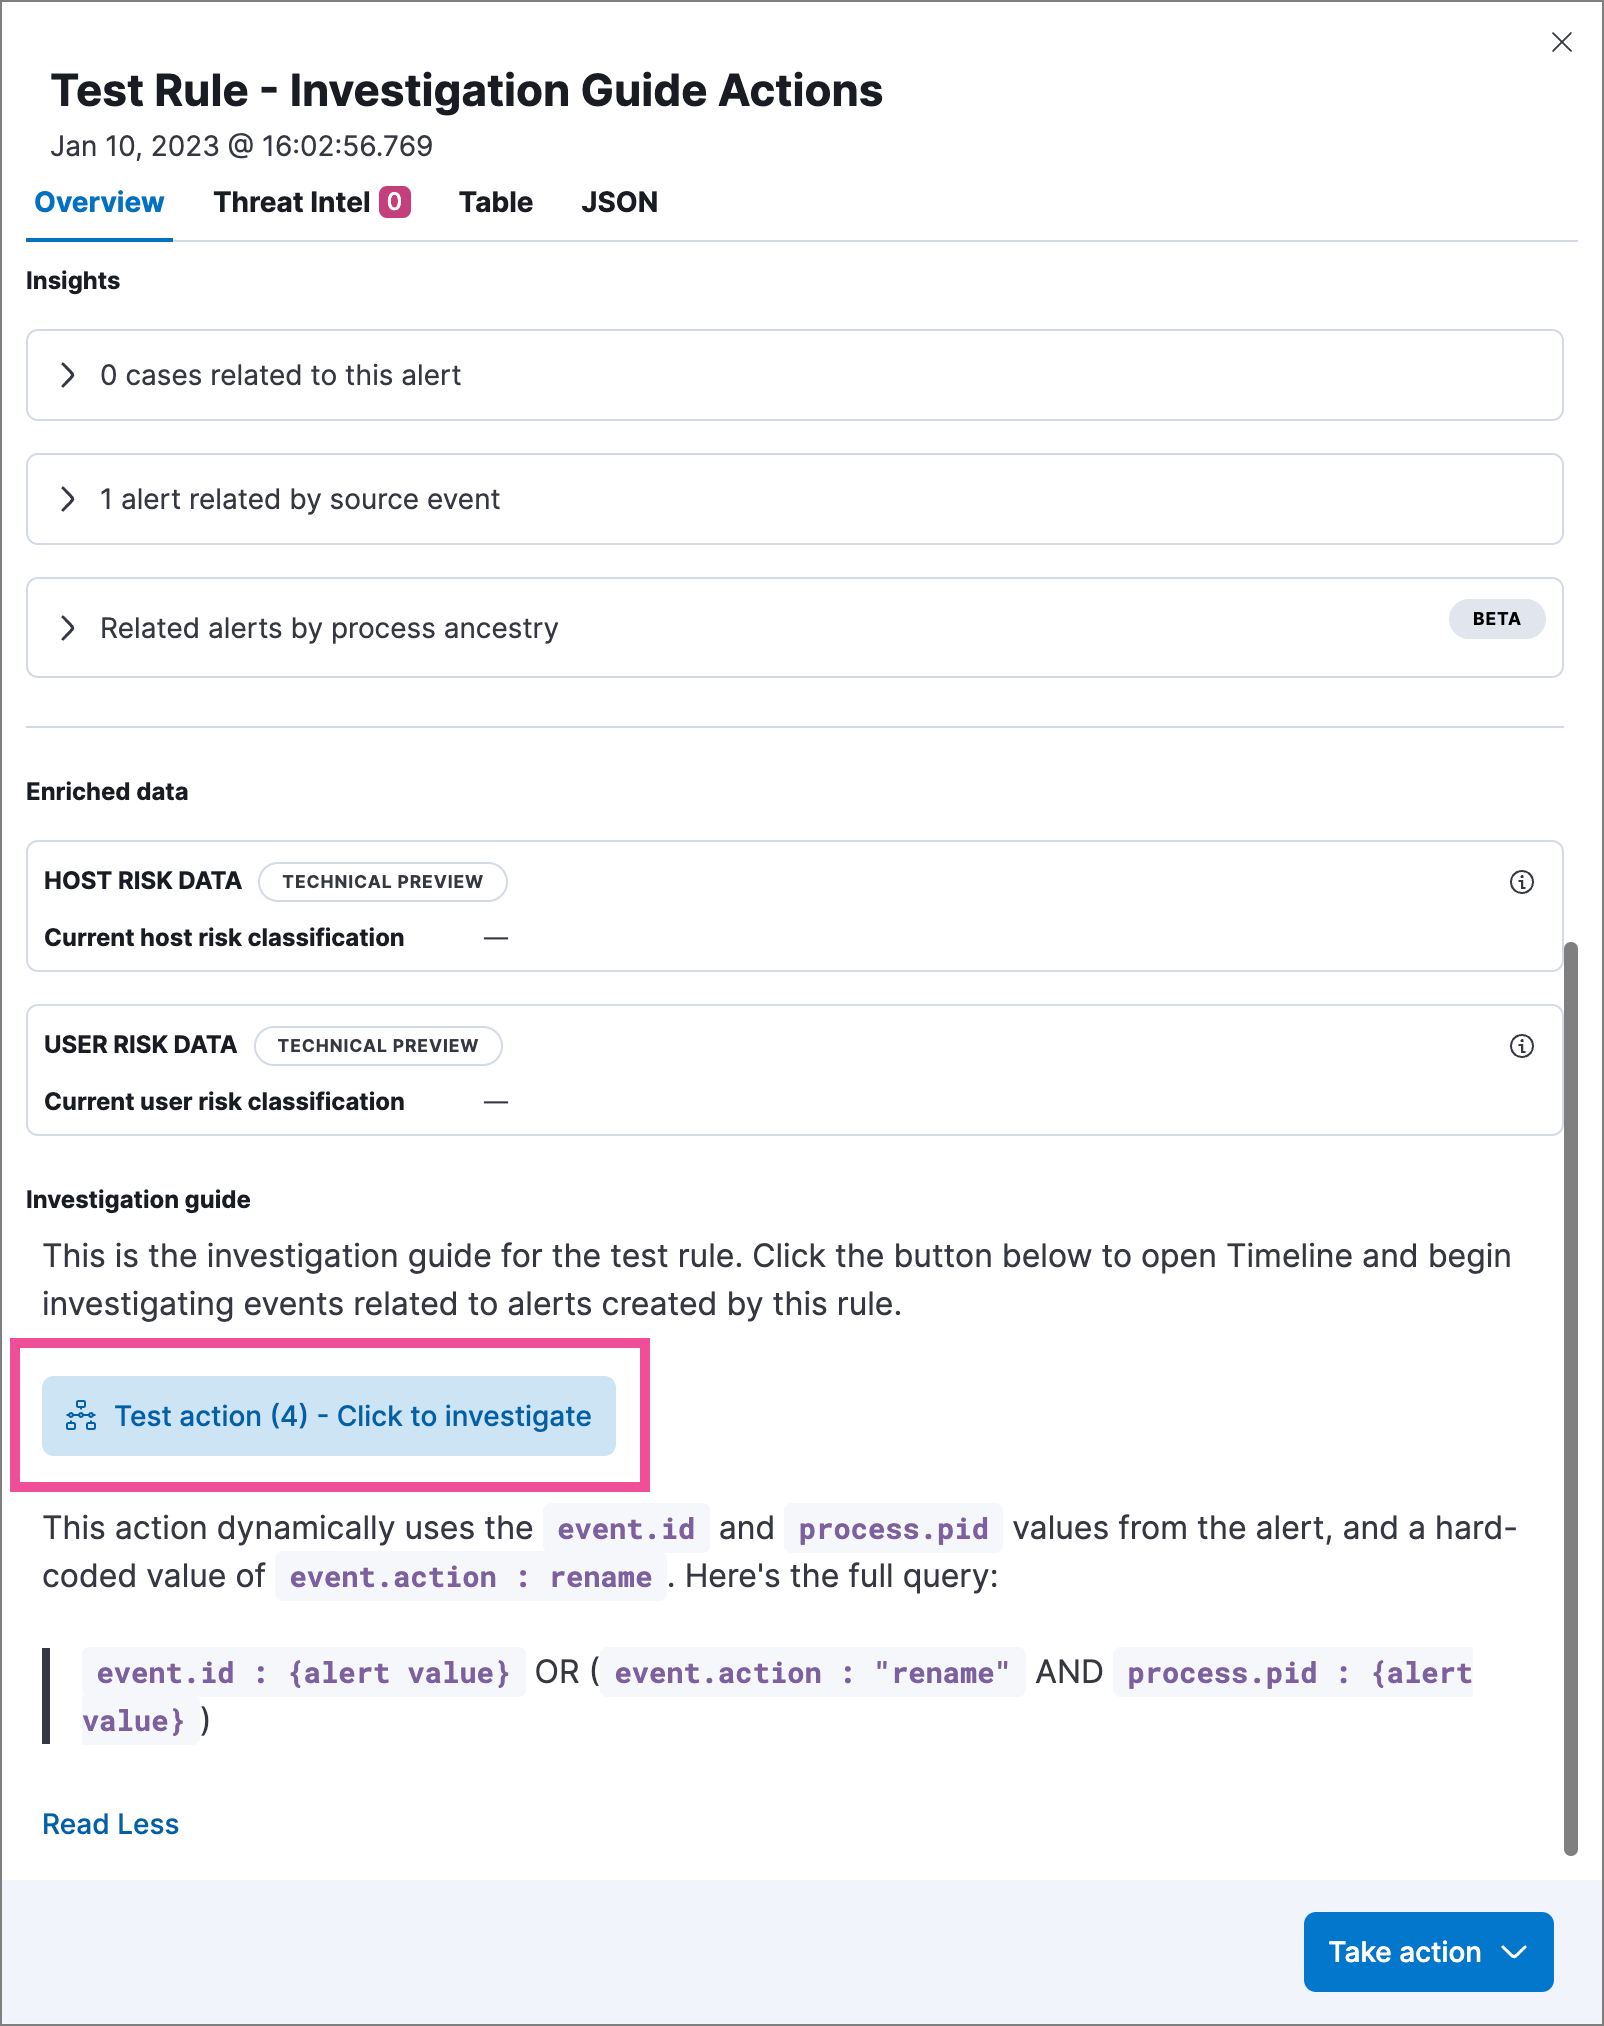The width and height of the screenshot is (1604, 2026).
Task: Click the Threat Intel count badge
Action: click(395, 202)
